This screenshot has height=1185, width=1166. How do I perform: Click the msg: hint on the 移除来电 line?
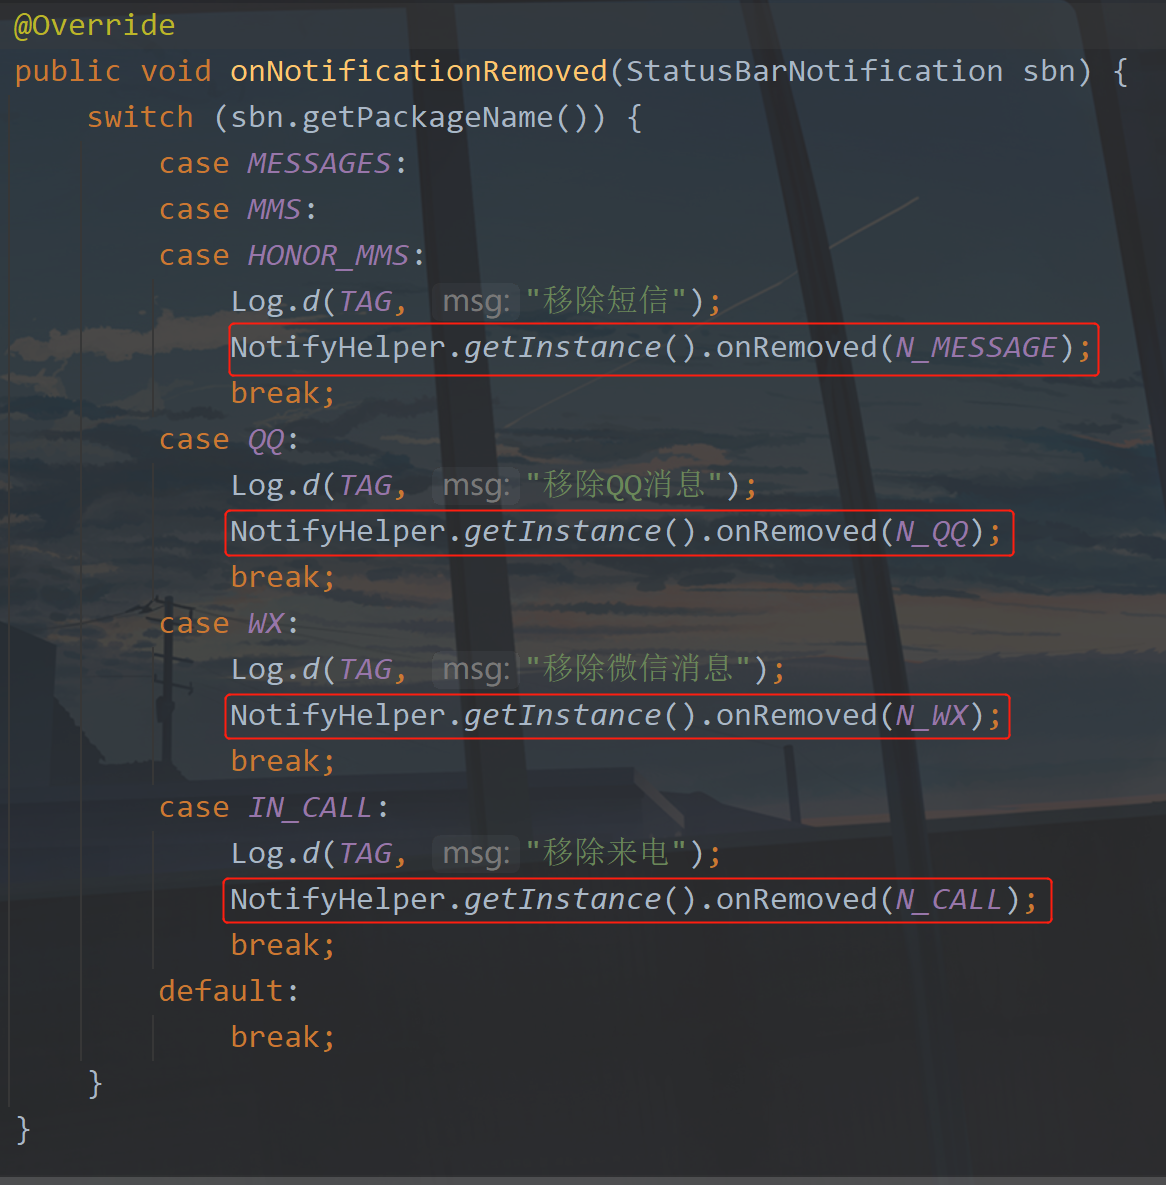coord(476,853)
